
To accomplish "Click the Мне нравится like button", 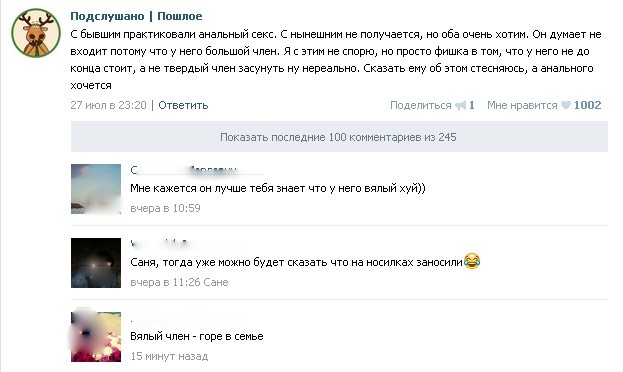I will pyautogui.click(x=522, y=105).
